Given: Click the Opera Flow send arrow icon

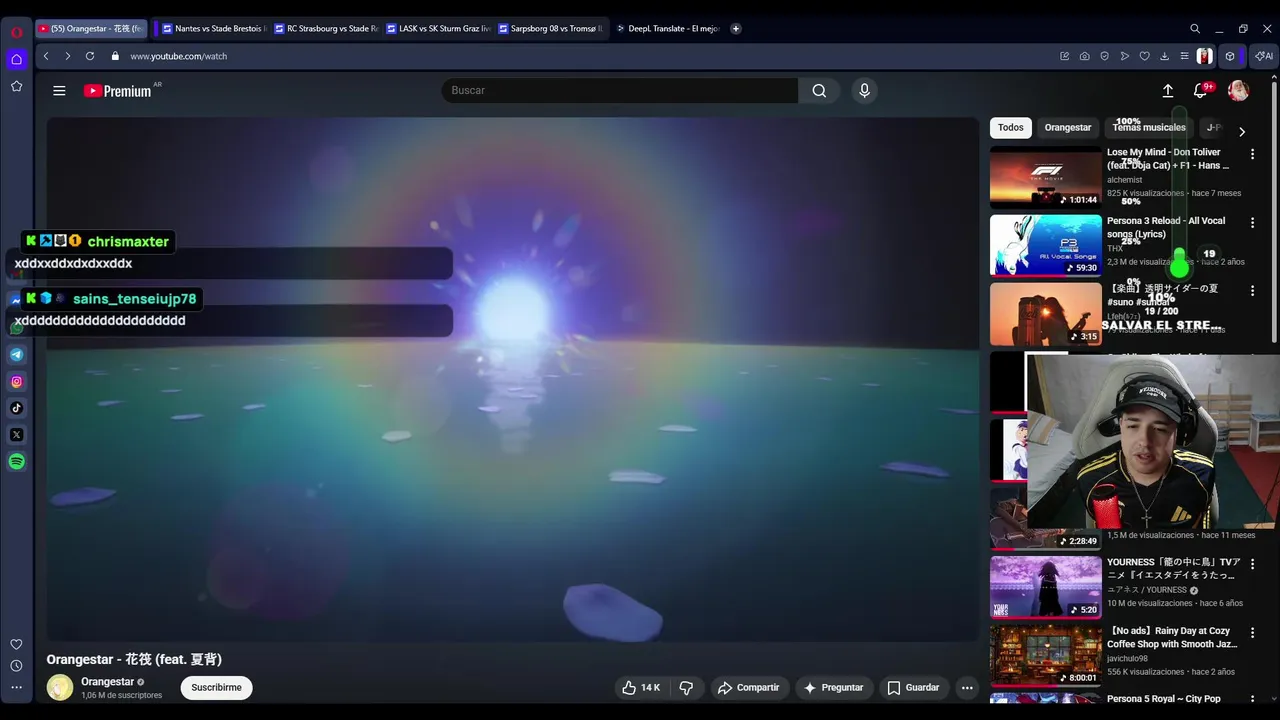Looking at the screenshot, I should (1125, 56).
